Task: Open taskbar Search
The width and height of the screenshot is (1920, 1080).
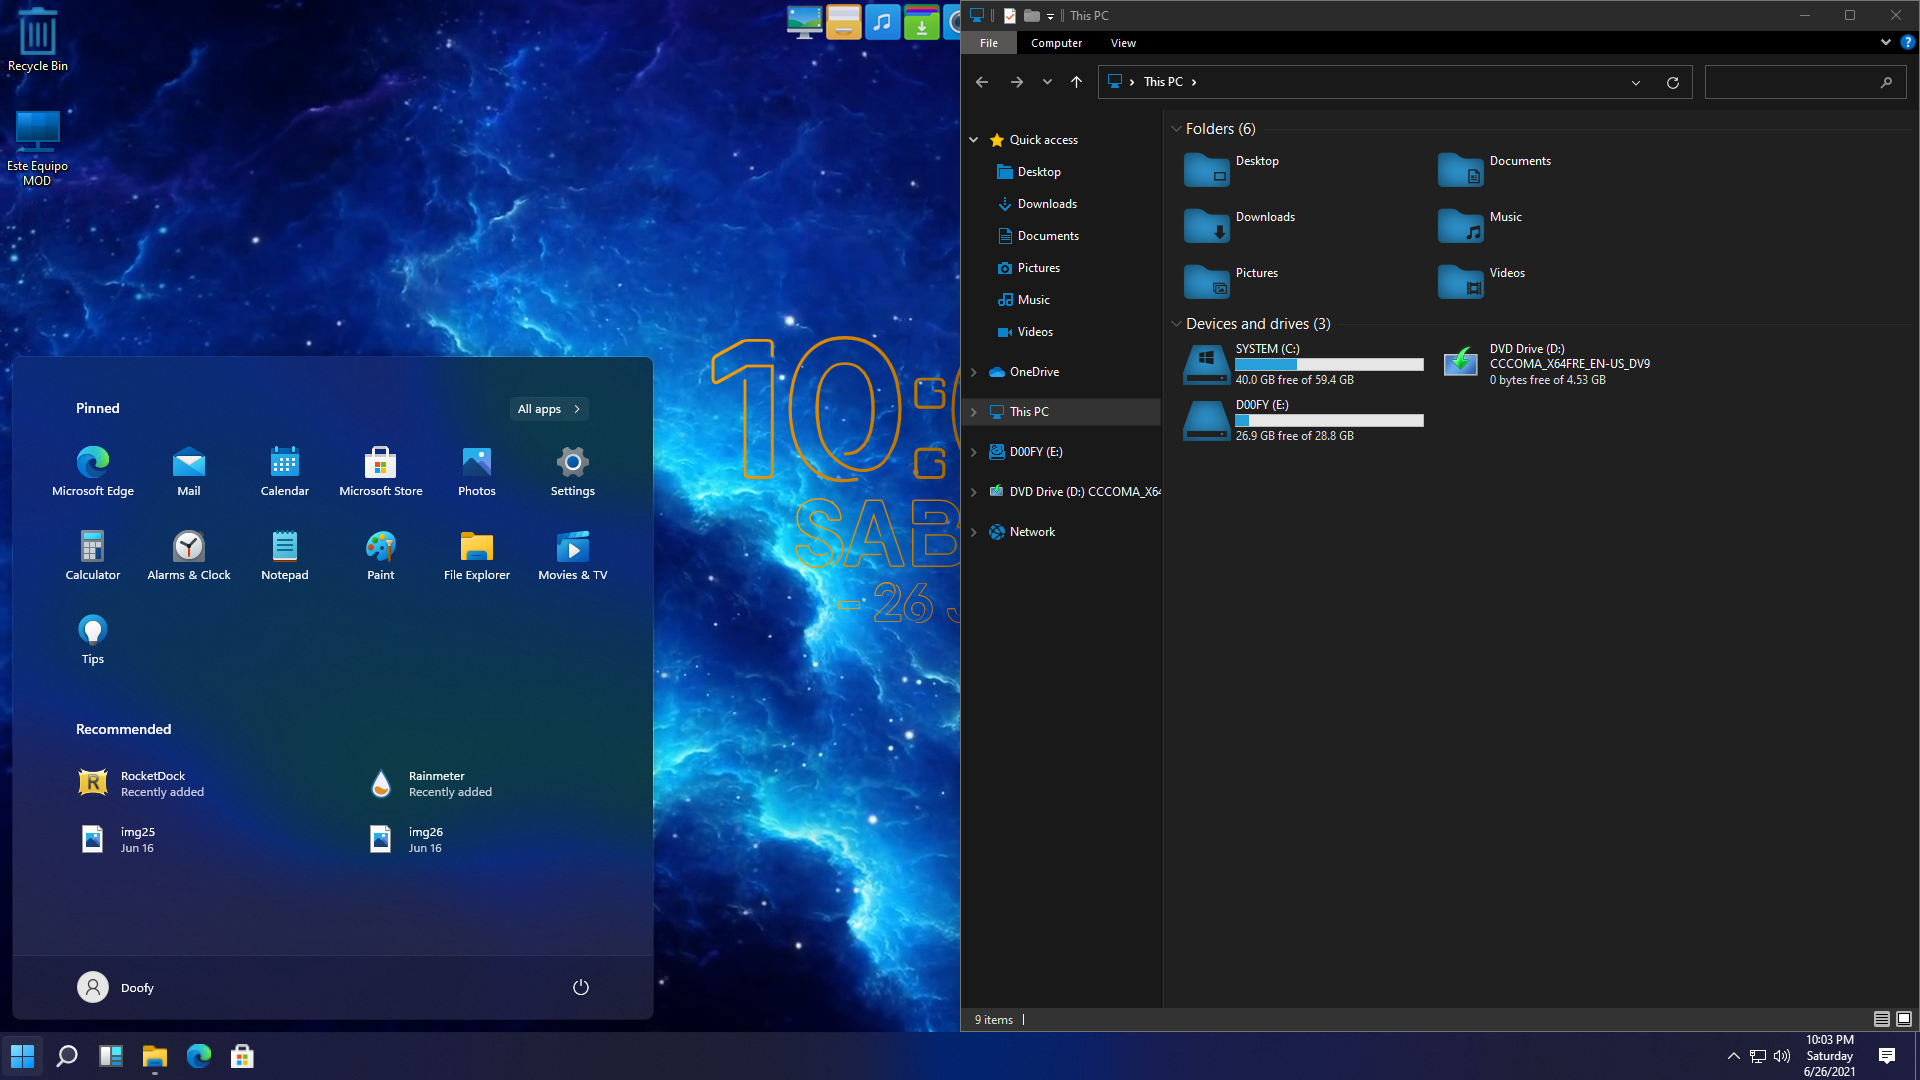Action: (x=67, y=1056)
